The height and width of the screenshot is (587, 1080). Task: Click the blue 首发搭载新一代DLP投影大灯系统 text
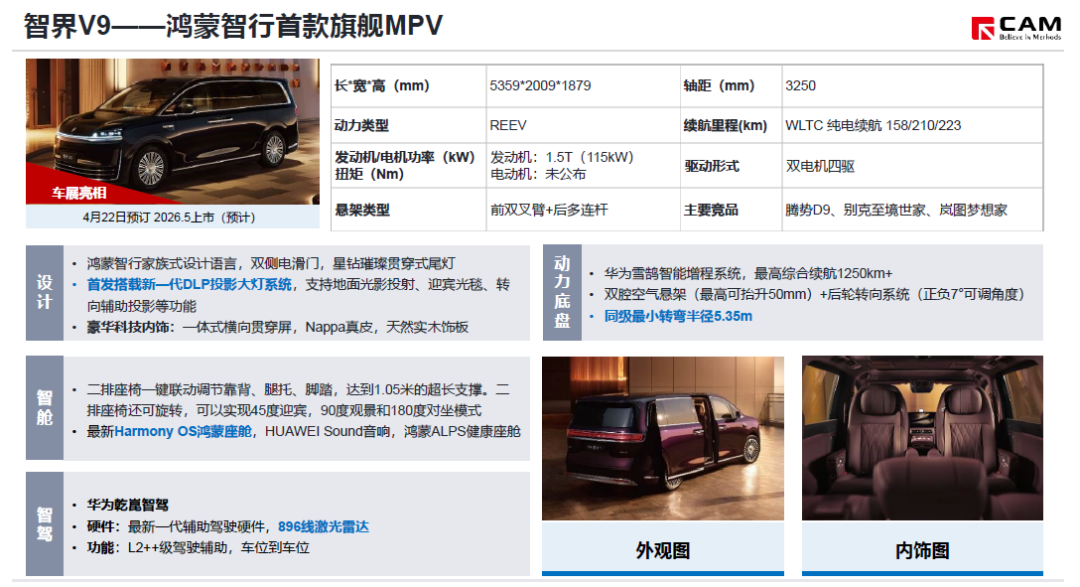click(189, 285)
